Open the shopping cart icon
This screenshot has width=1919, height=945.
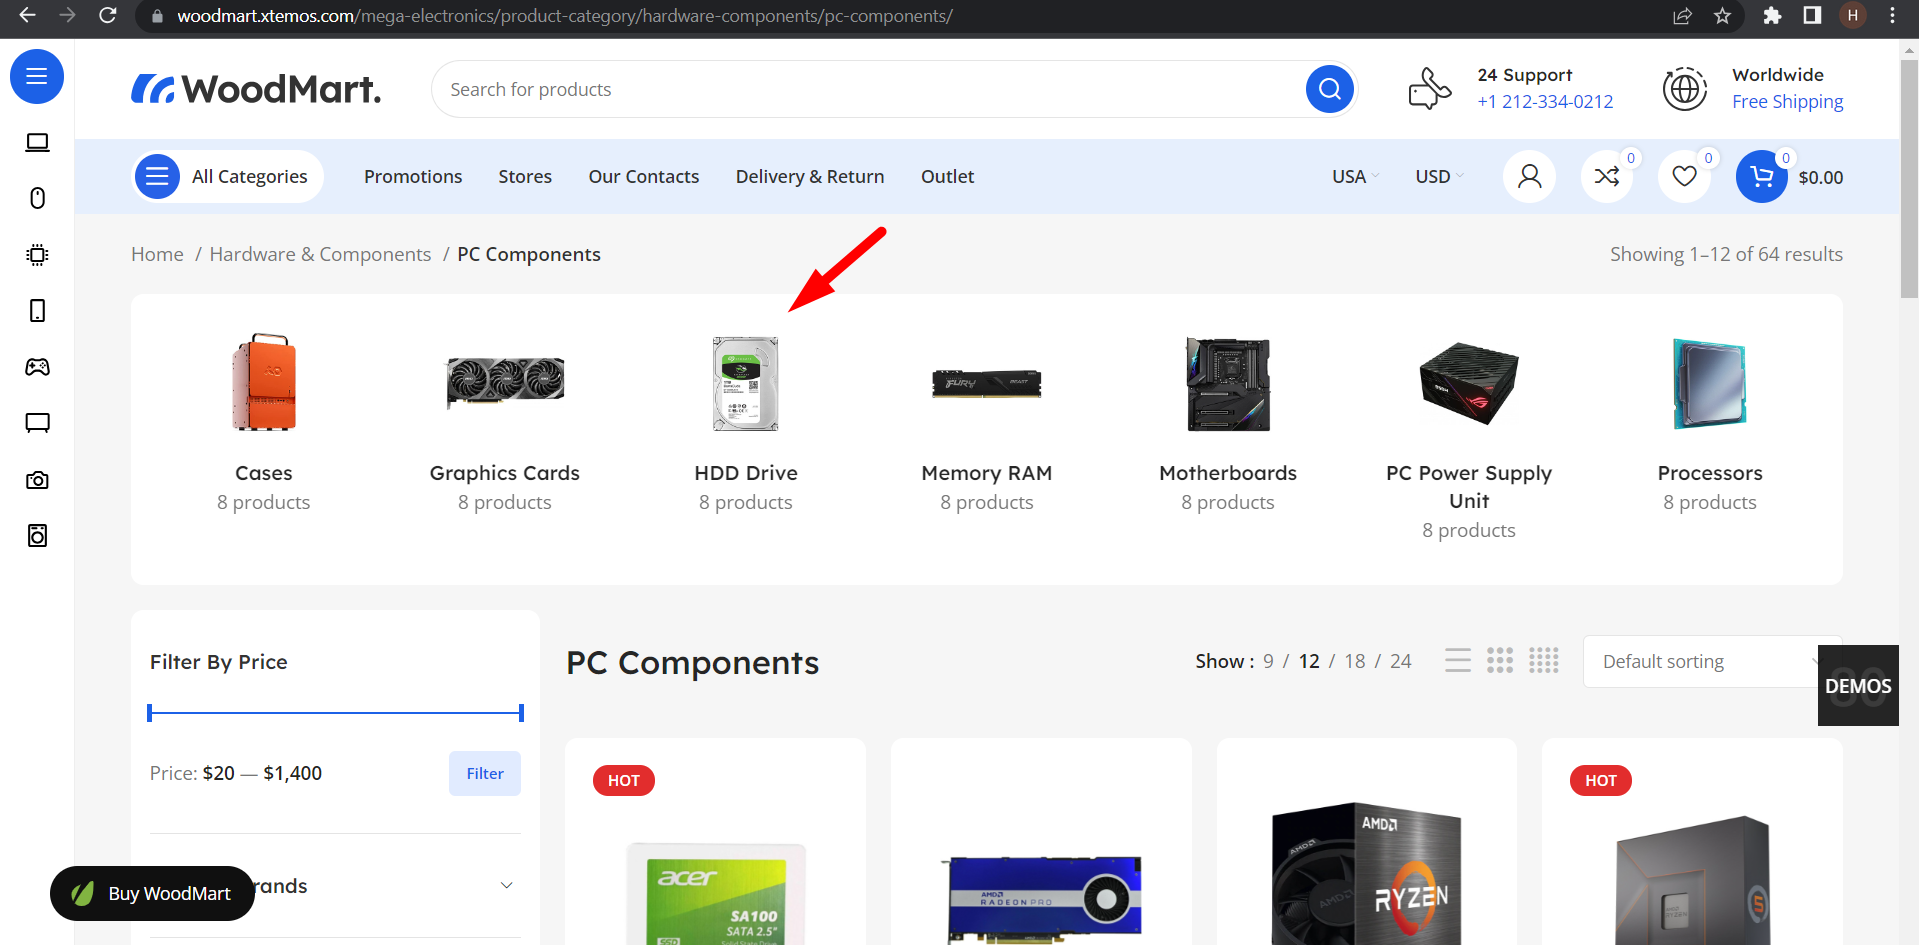[1762, 177]
